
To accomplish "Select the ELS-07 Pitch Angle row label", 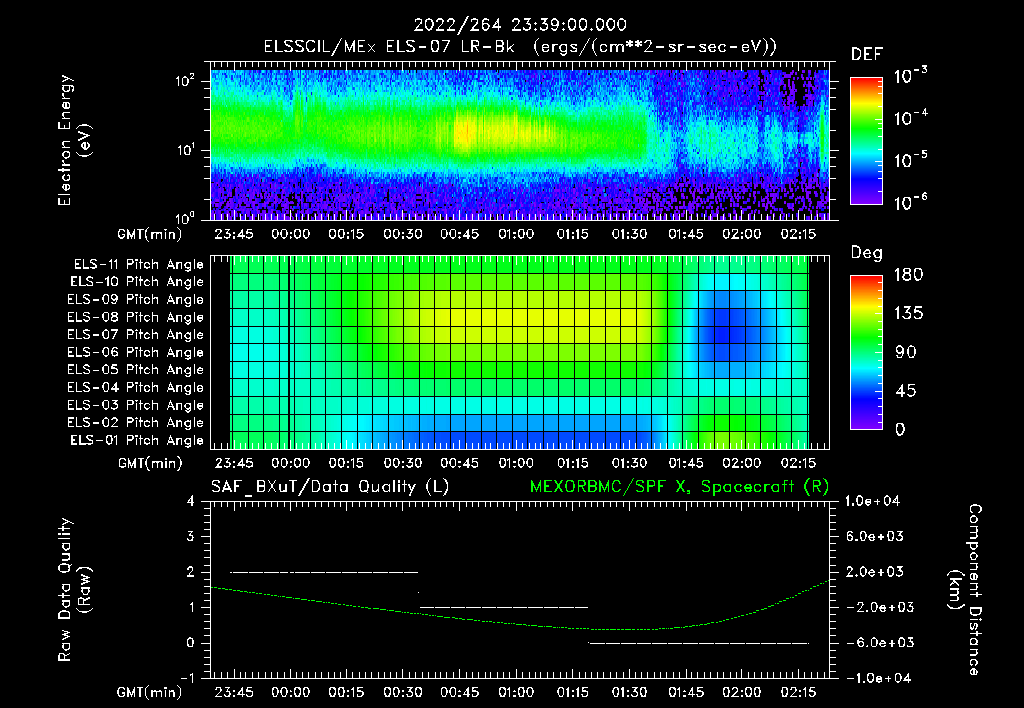I will pos(135,335).
